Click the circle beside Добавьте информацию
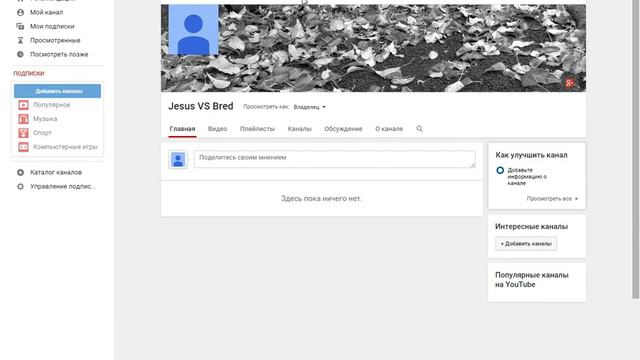 500,170
